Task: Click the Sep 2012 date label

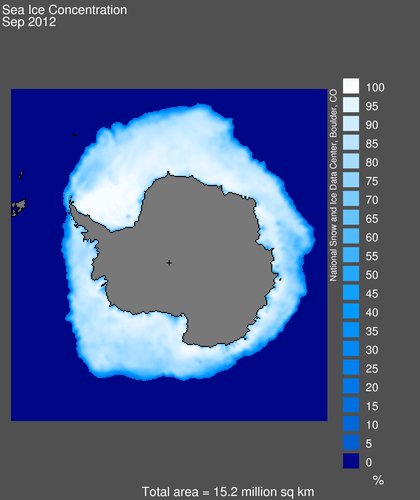Action: pyautogui.click(x=29, y=22)
